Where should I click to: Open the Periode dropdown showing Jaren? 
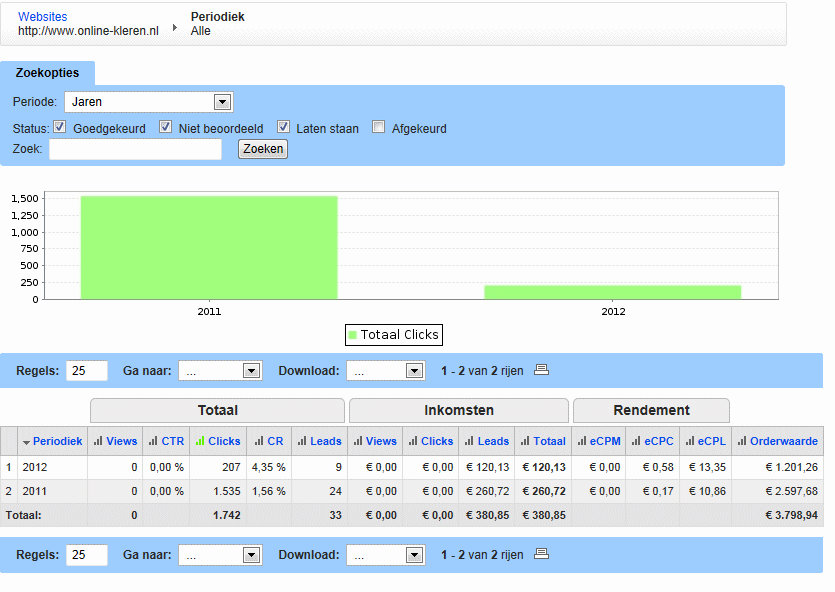pos(149,102)
